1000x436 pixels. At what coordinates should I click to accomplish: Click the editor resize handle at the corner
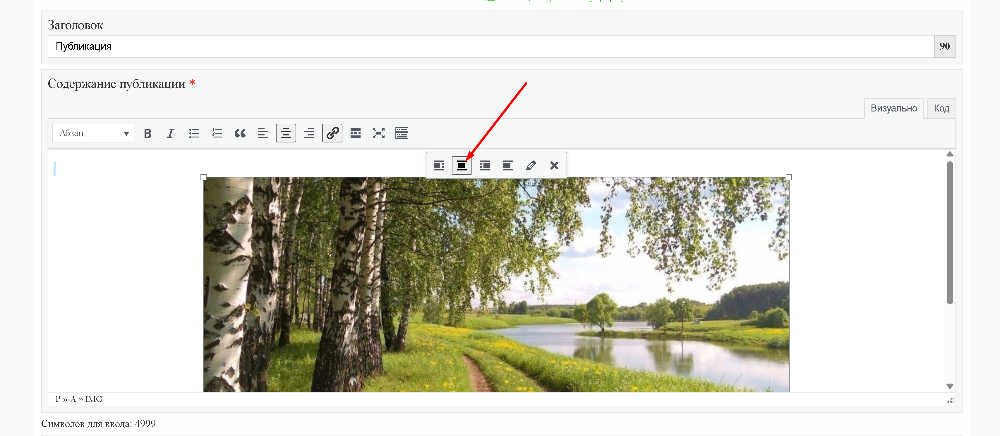pyautogui.click(x=951, y=400)
